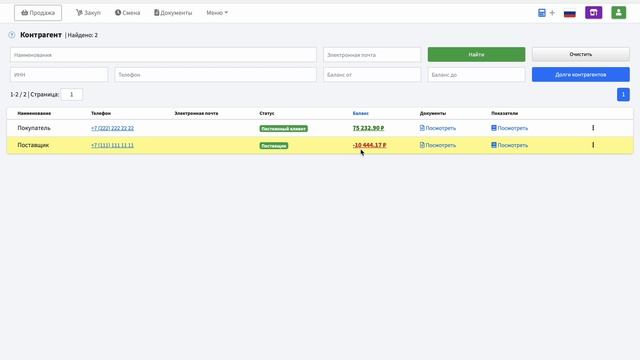
Task: Click the Найдено: 2 counter text
Action: [x=82, y=36]
